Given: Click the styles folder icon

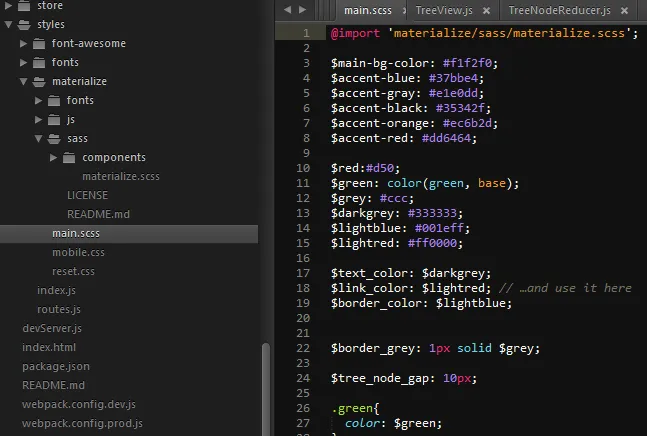Looking at the screenshot, I should (24, 25).
